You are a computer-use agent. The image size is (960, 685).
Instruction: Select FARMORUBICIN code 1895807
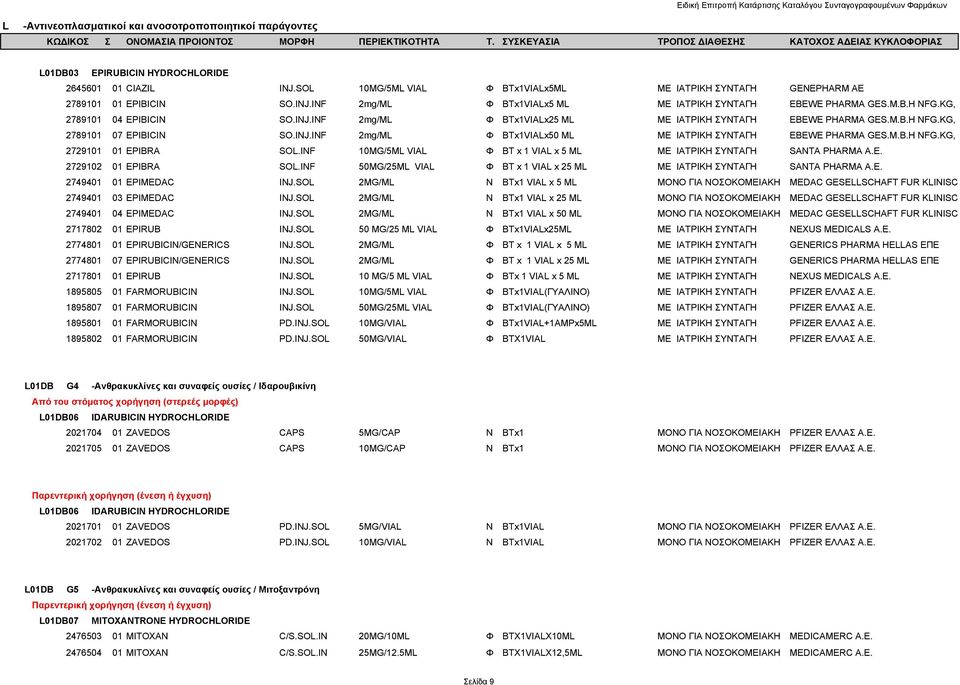point(84,307)
